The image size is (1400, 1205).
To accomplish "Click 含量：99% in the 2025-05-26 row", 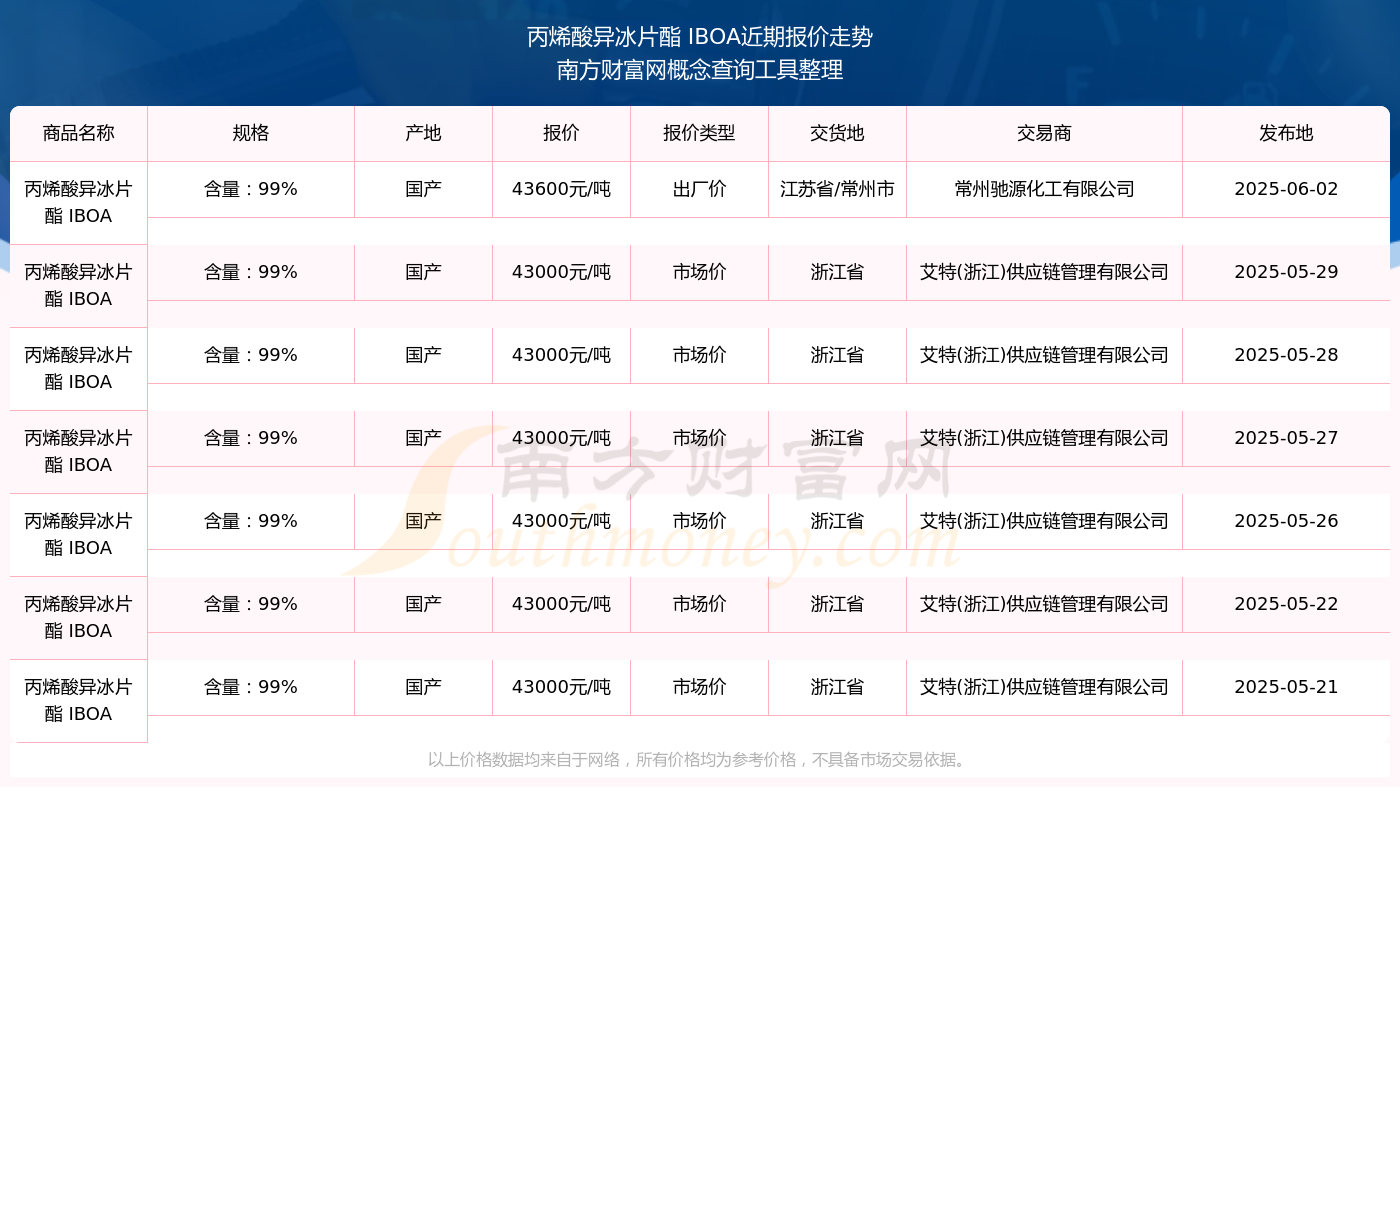I will pyautogui.click(x=251, y=522).
